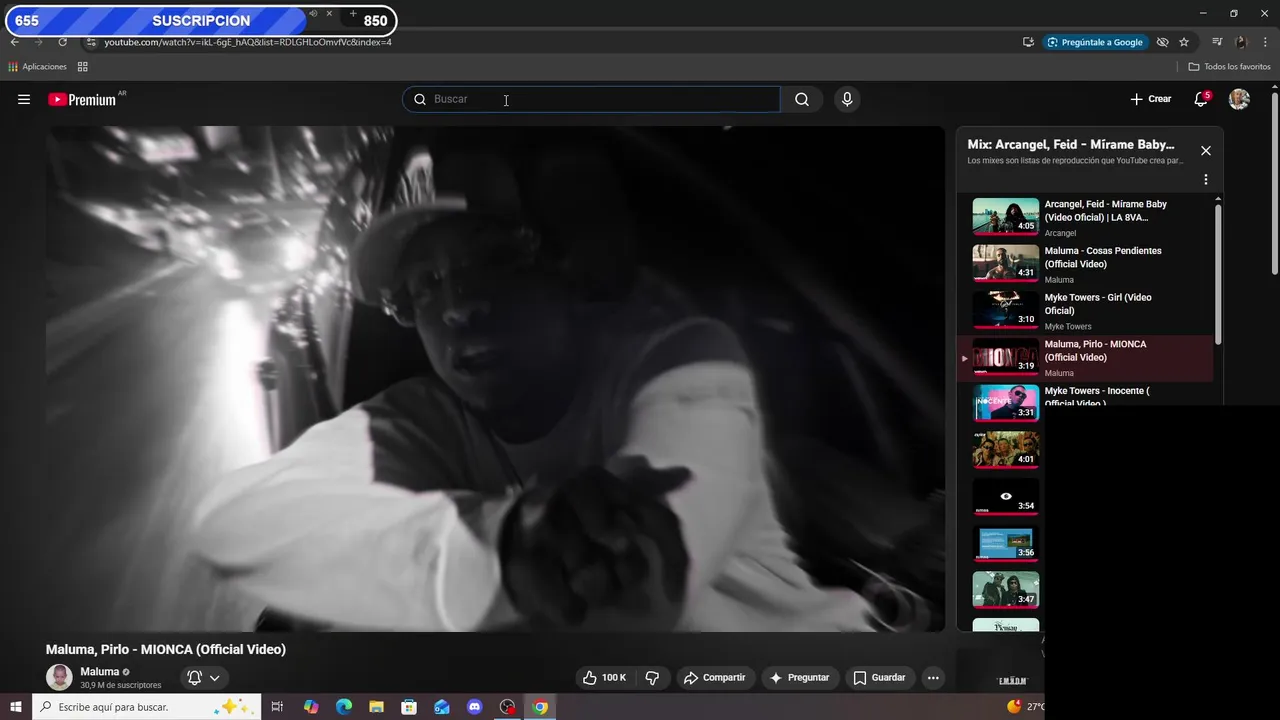Click the install/cast icon in address bar
Image resolution: width=1280 pixels, height=720 pixels.
point(1028,42)
